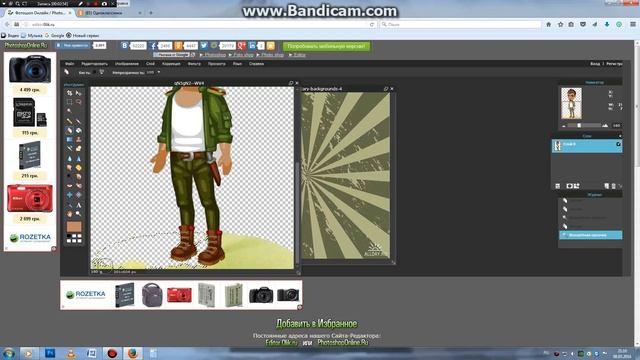Click 'Добавить в Избранное' link
640x360 pixels.
(316, 324)
